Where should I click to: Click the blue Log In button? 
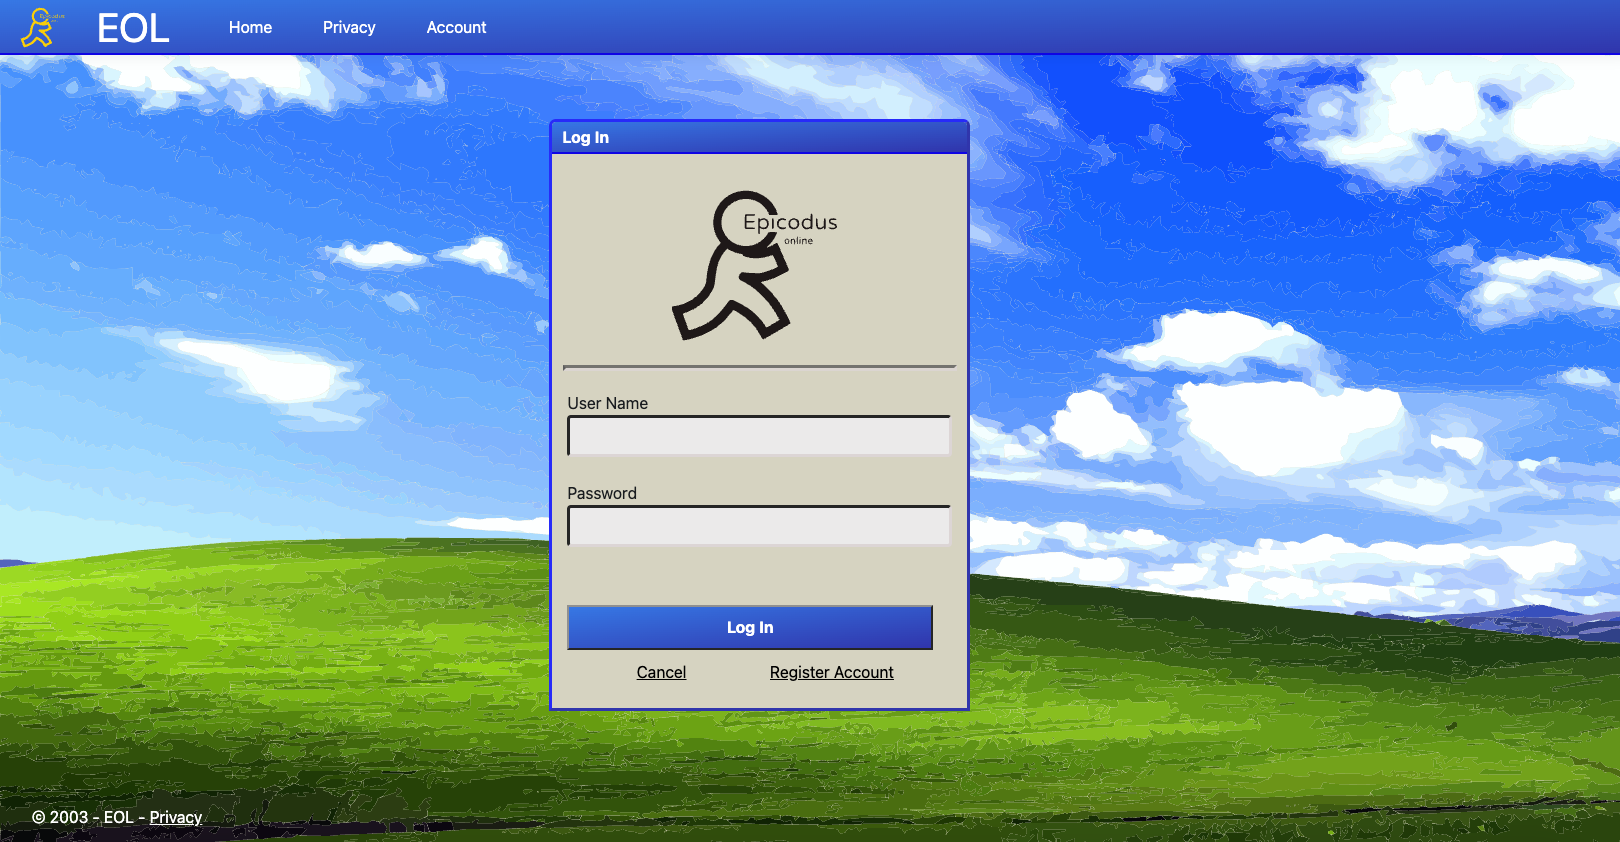(750, 627)
